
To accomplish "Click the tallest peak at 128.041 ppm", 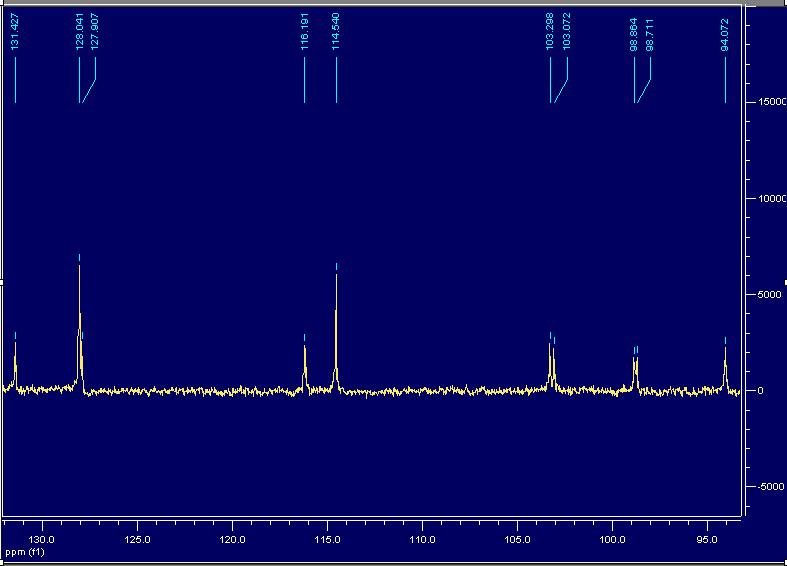I will [x=79, y=326].
